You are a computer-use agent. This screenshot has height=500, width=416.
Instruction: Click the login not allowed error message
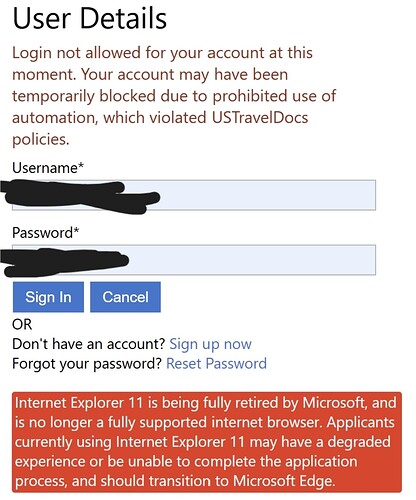(174, 96)
